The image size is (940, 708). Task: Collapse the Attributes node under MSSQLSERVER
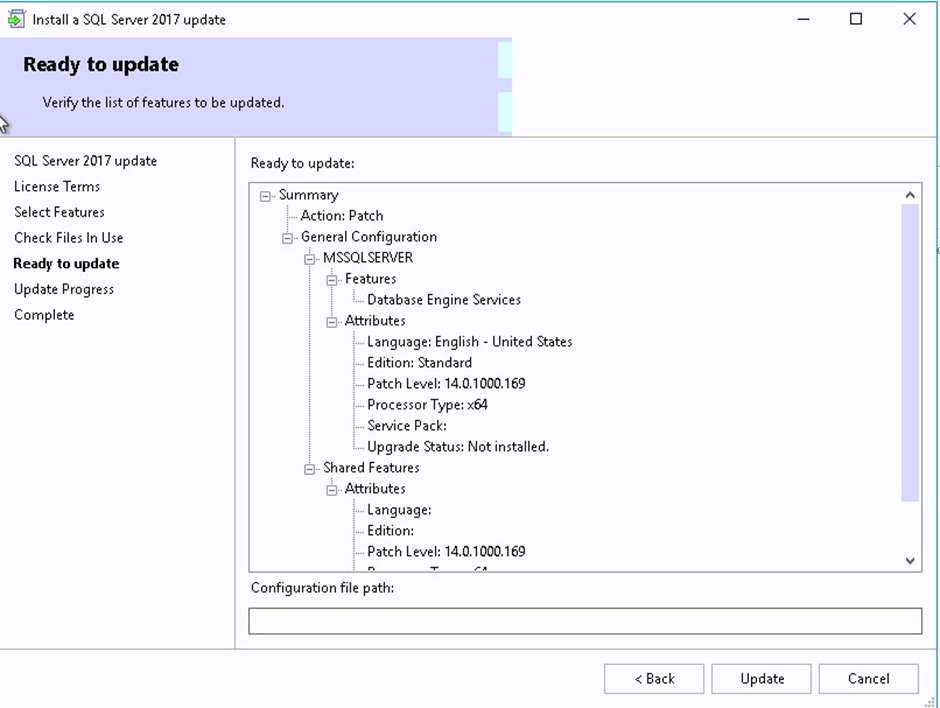332,322
